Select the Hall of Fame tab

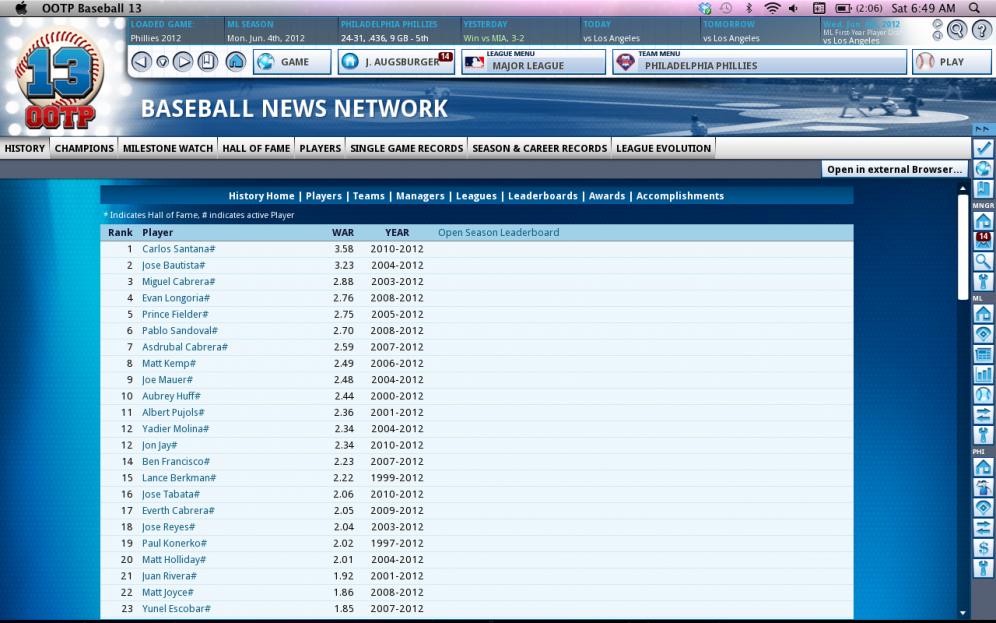click(x=256, y=148)
